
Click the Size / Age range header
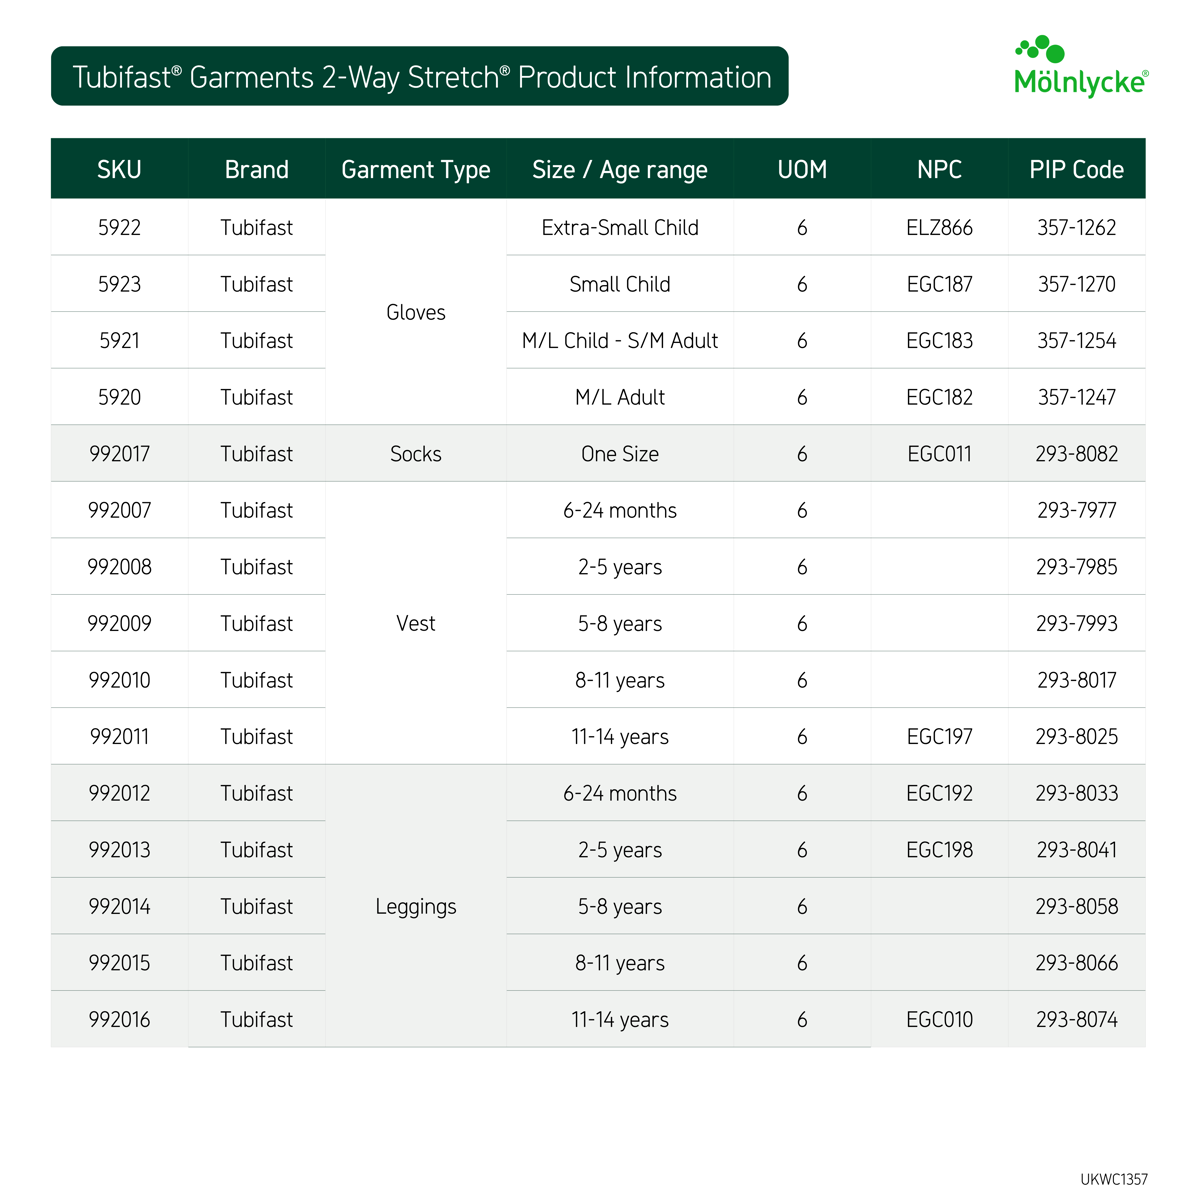tap(619, 170)
